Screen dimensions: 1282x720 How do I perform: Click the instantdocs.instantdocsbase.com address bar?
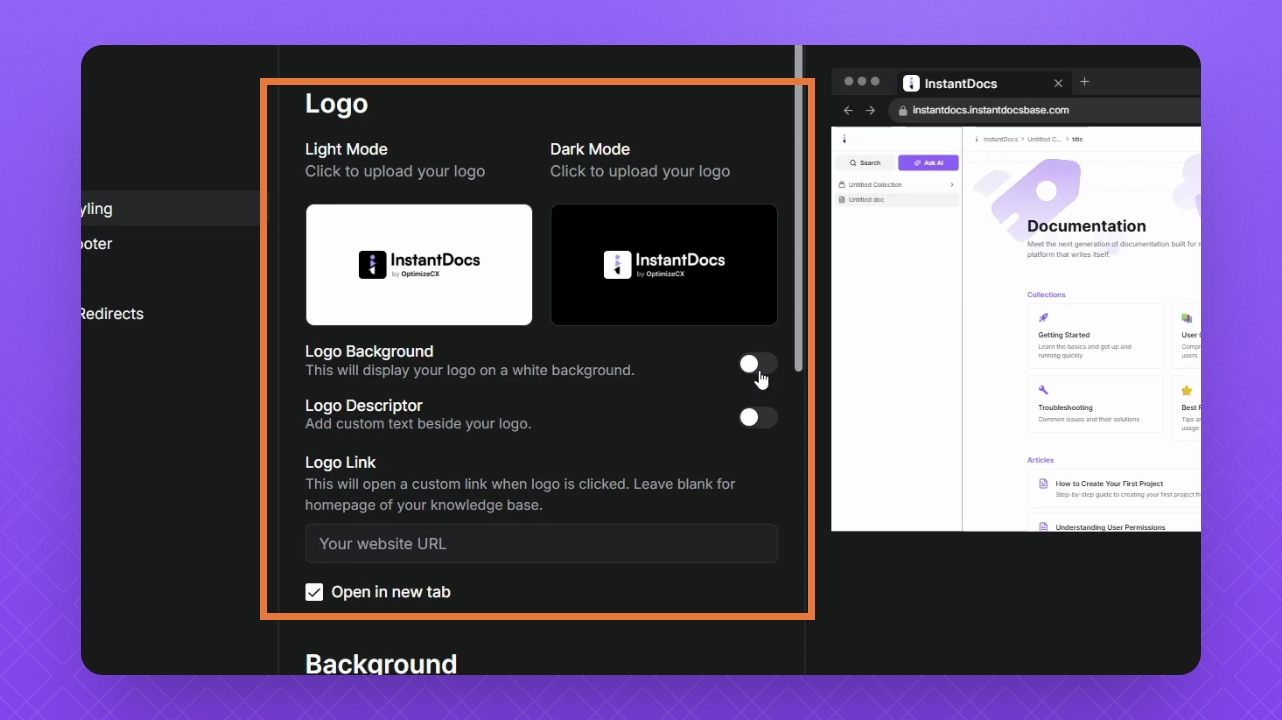(1045, 110)
